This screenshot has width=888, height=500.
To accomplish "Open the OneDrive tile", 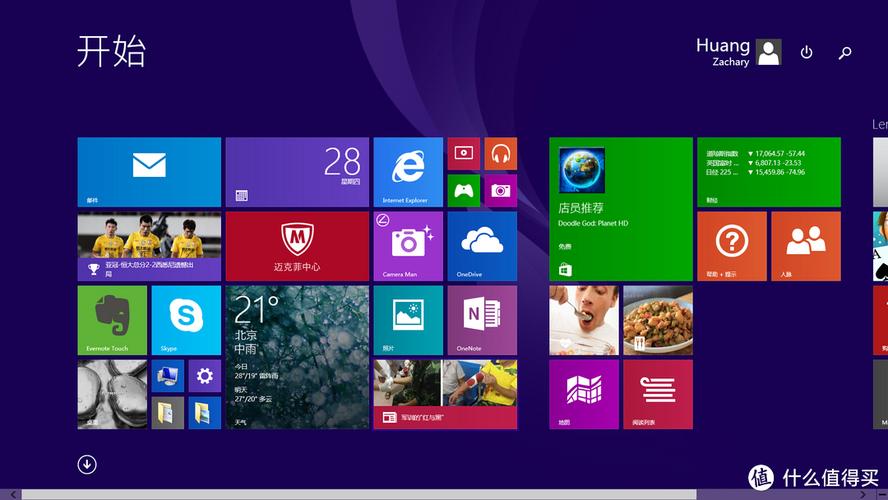I will point(483,246).
